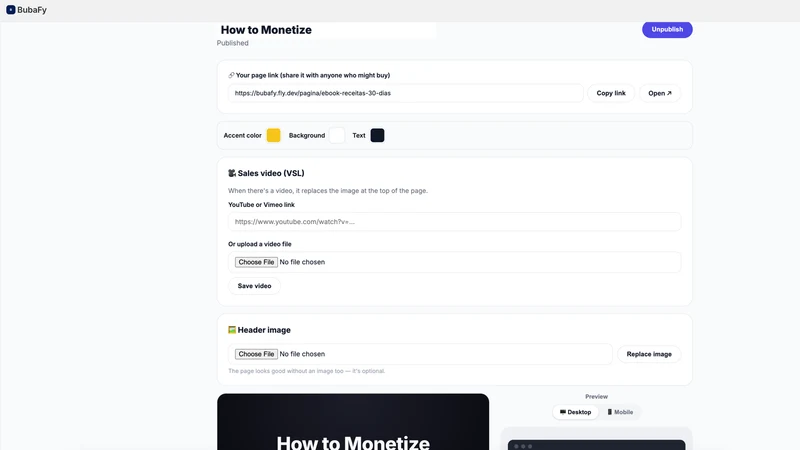Click the Preview label
The image size is (800, 450).
tap(596, 396)
